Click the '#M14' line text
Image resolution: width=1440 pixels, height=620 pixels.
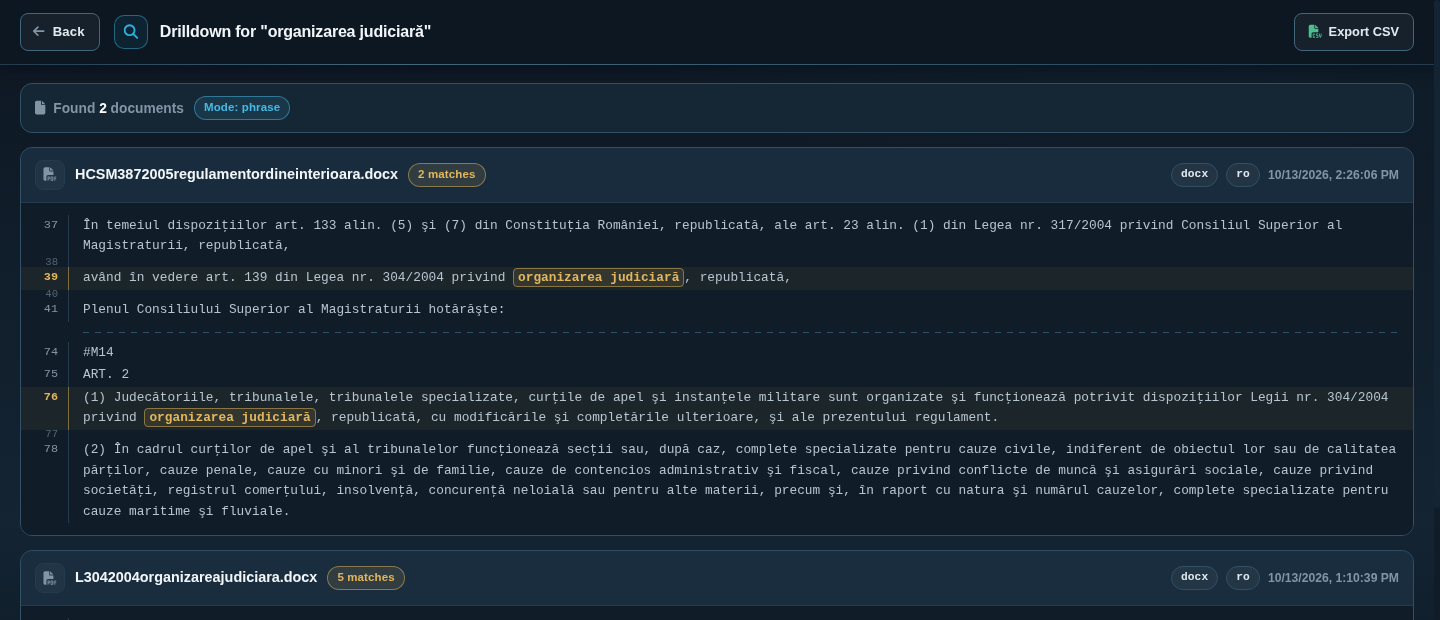[x=98, y=353]
